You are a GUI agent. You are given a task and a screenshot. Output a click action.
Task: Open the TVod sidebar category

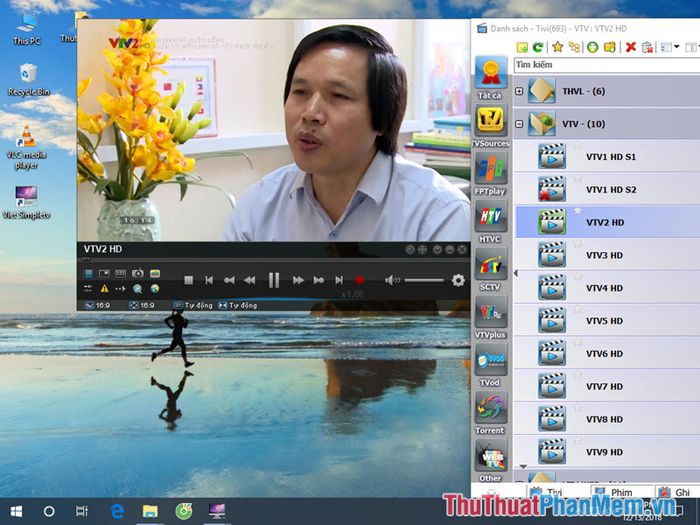click(x=490, y=365)
